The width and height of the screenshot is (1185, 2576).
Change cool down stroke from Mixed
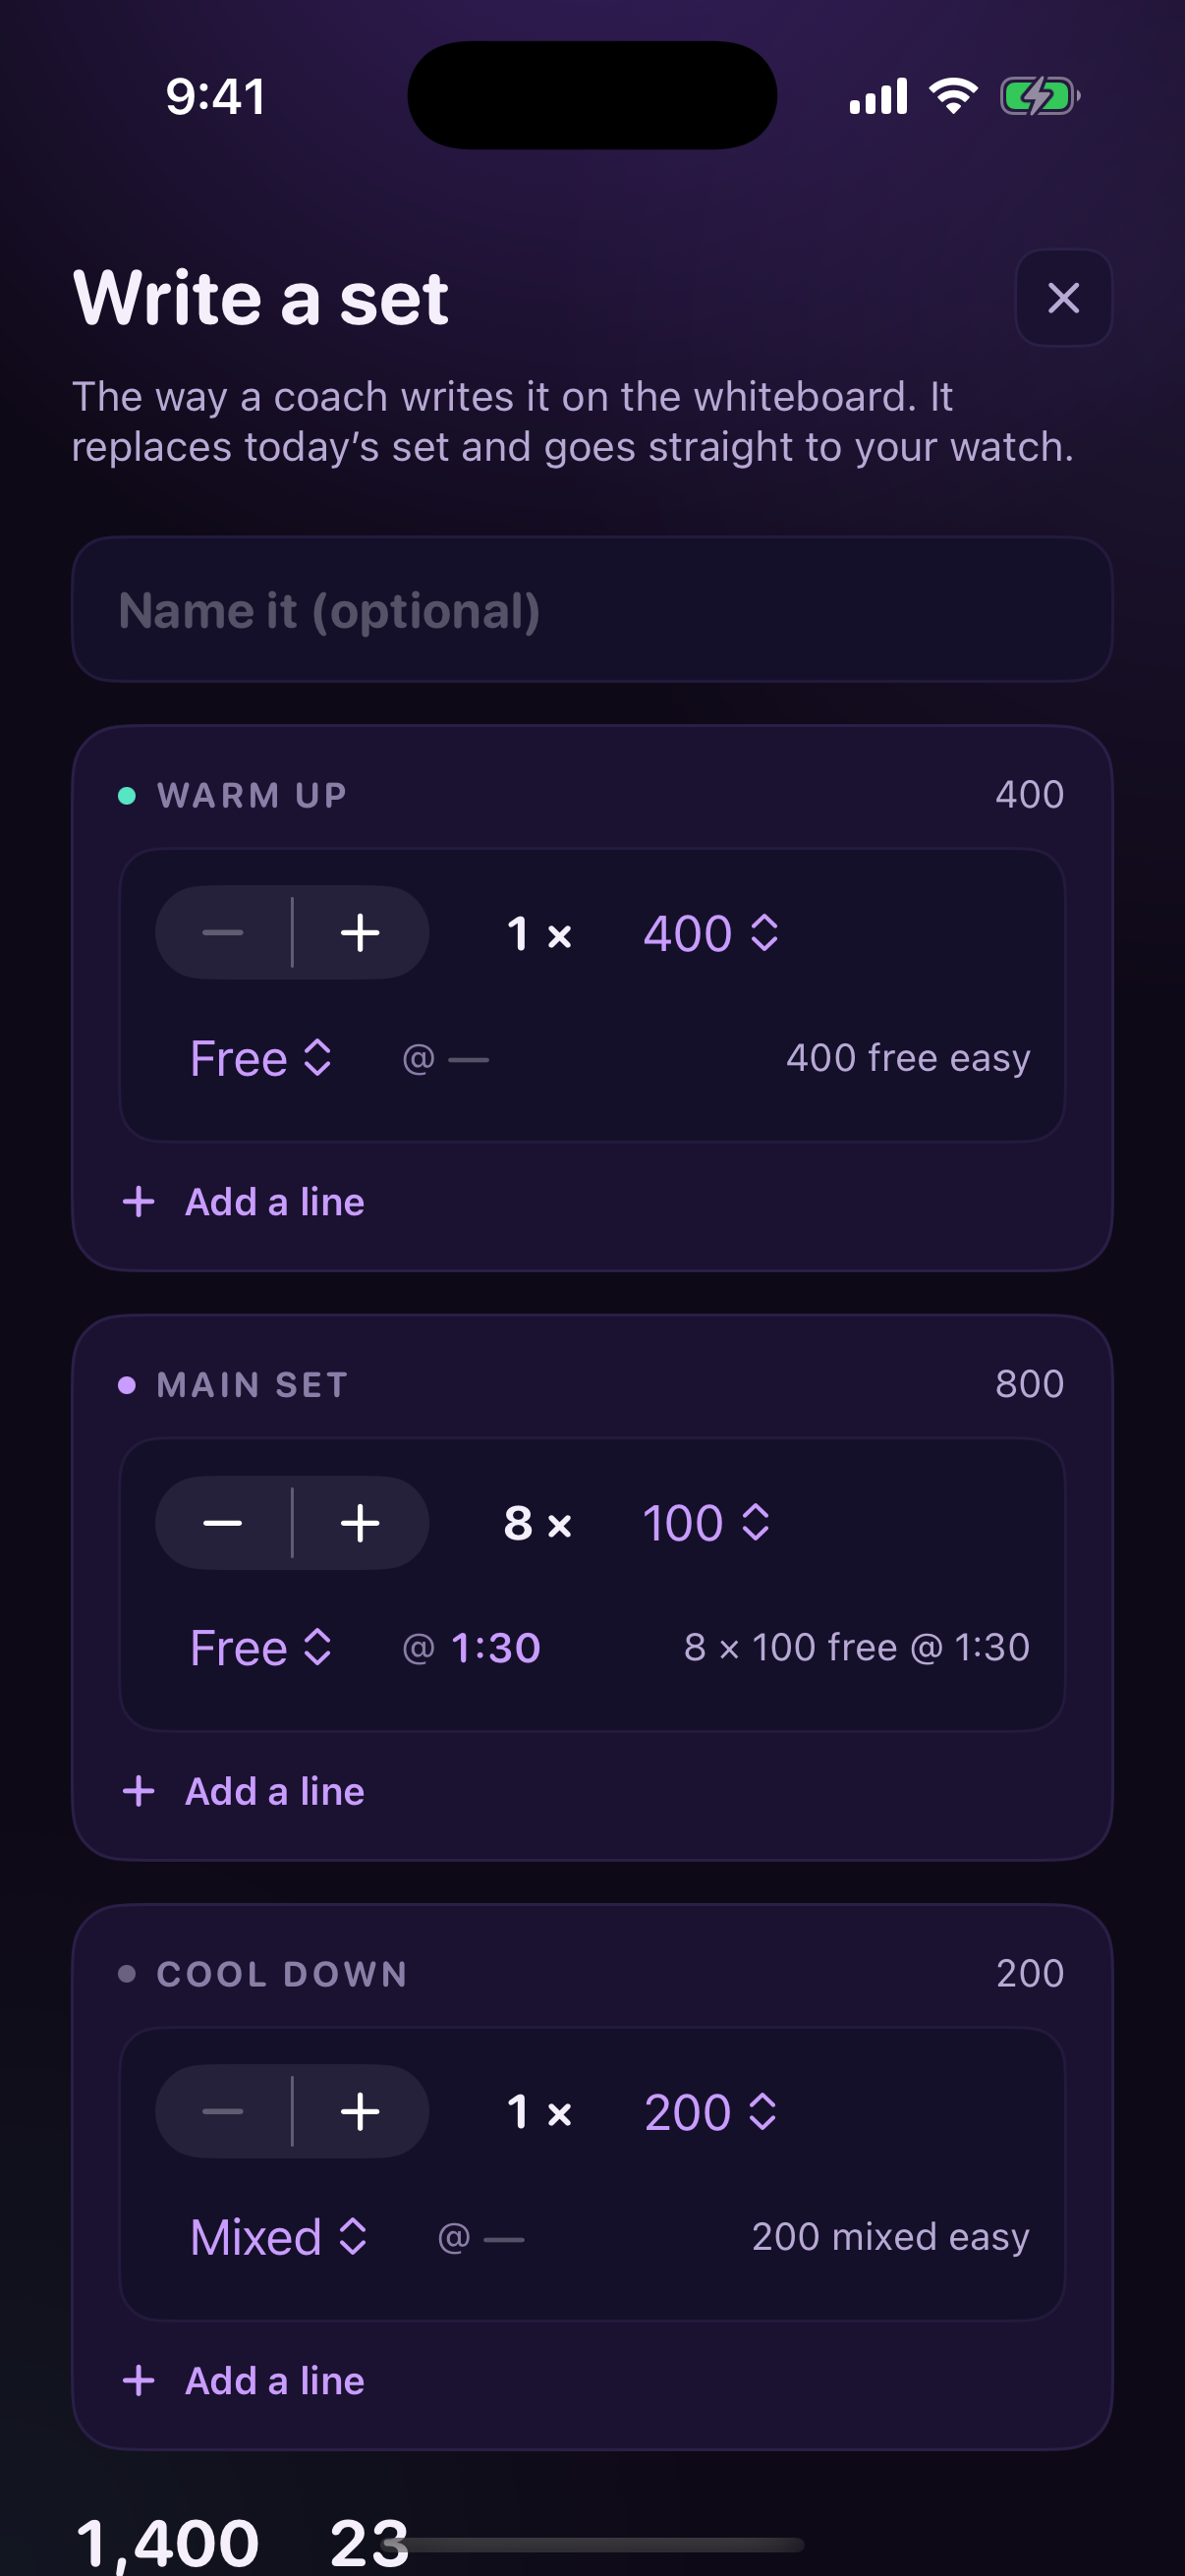[279, 2237]
